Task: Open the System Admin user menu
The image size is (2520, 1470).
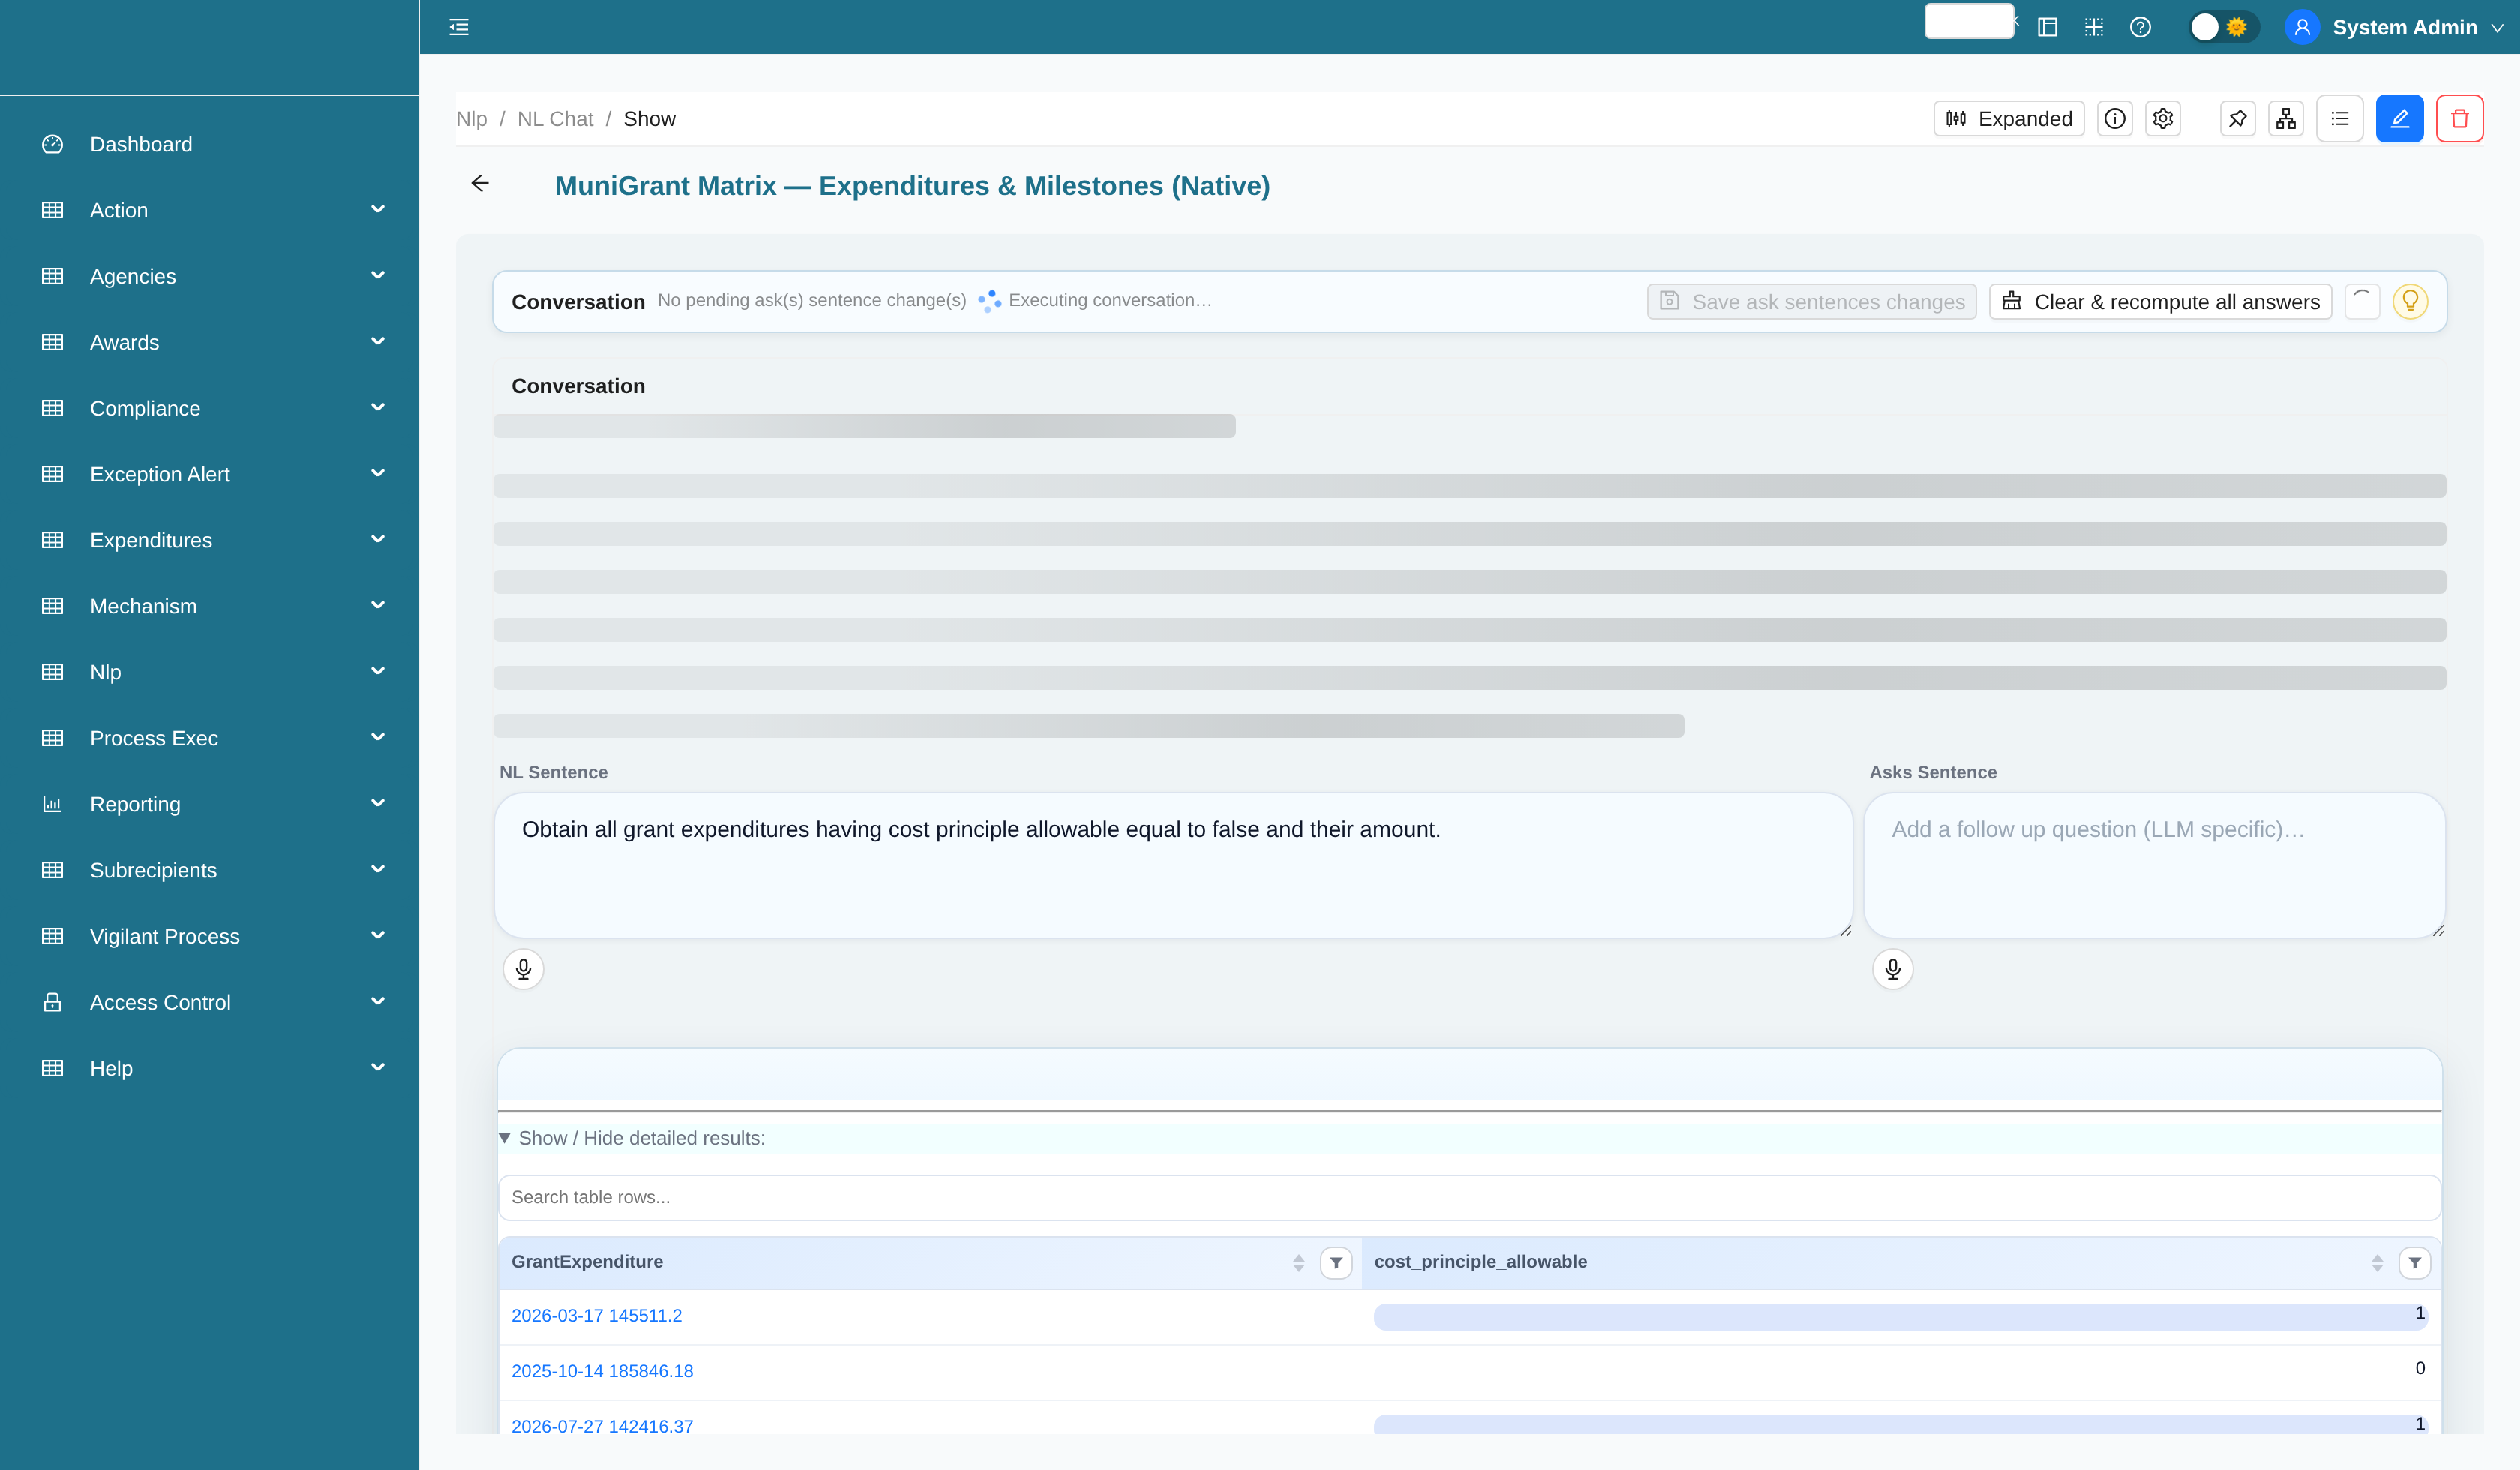Action: coord(2394,27)
